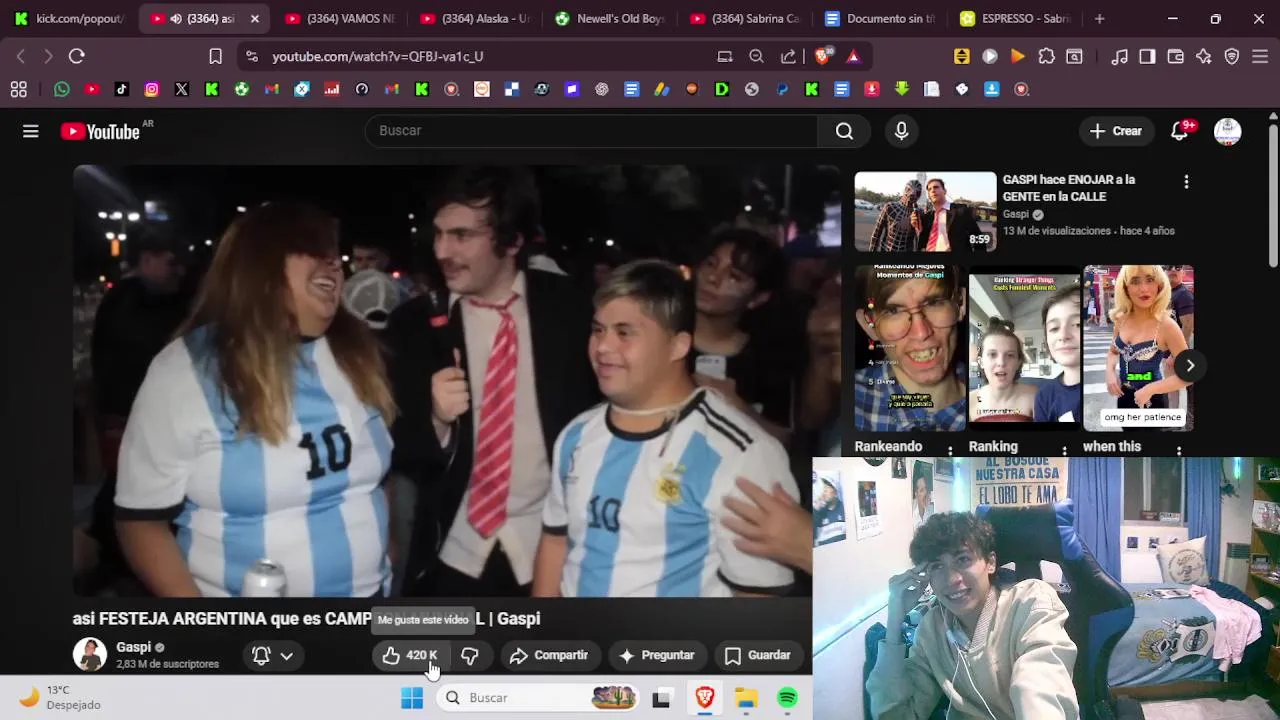Open 'GASPI hace ENOJAR a la GENTE' title
1280x720 pixels.
point(1068,188)
